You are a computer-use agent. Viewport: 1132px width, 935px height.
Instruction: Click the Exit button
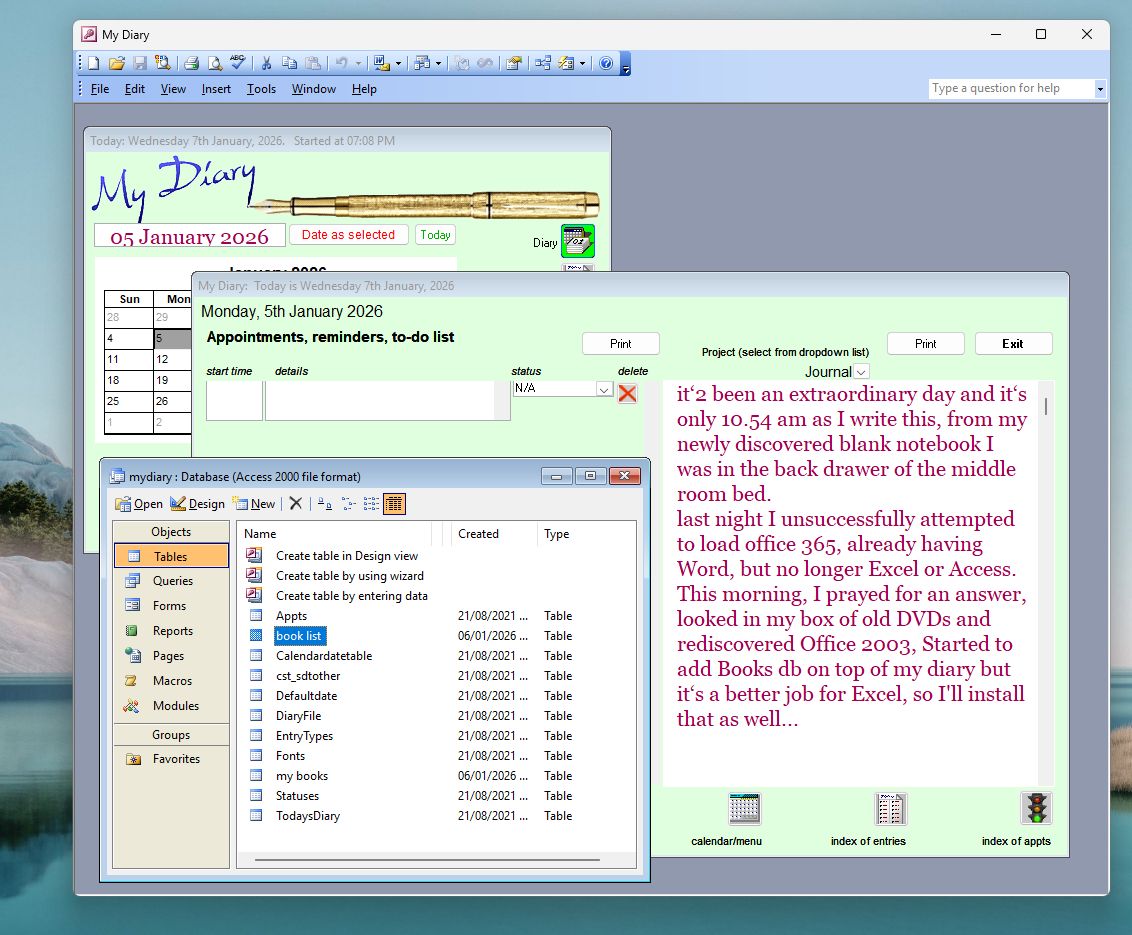coord(1013,344)
